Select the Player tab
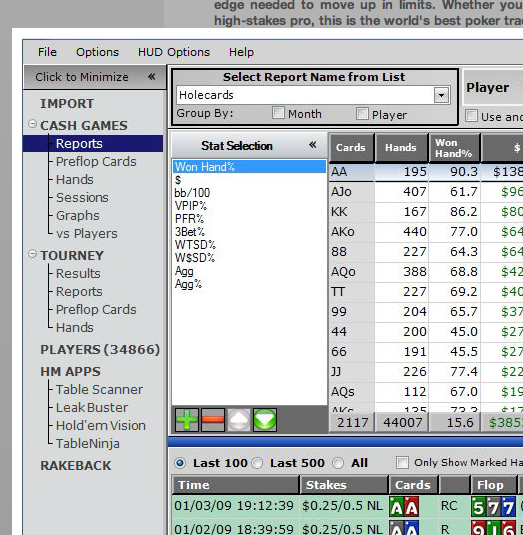523x535 pixels. click(493, 87)
